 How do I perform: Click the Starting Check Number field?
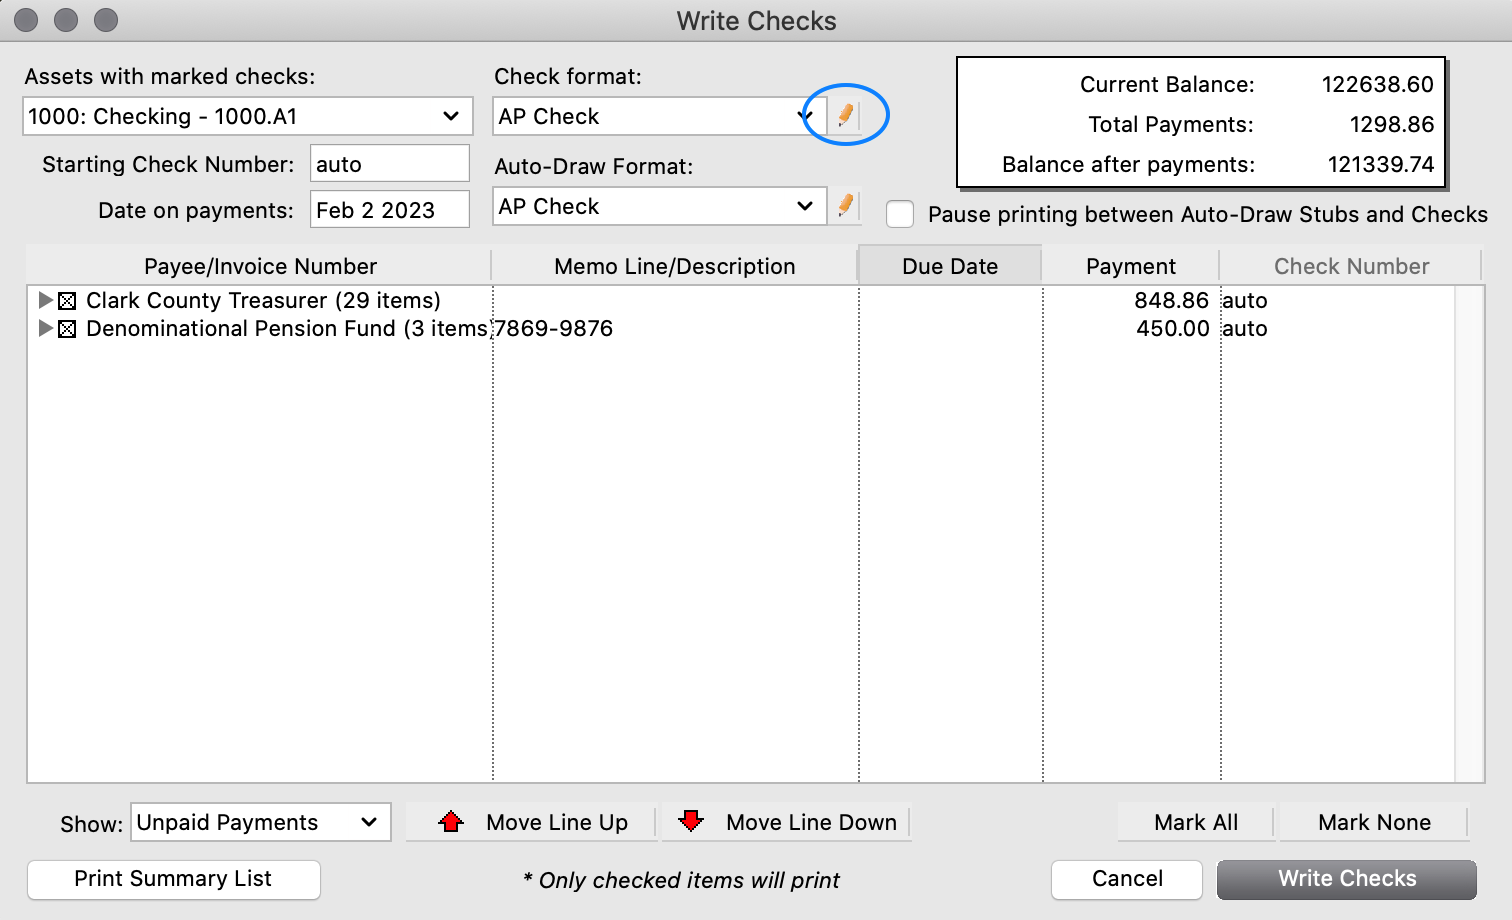point(389,163)
